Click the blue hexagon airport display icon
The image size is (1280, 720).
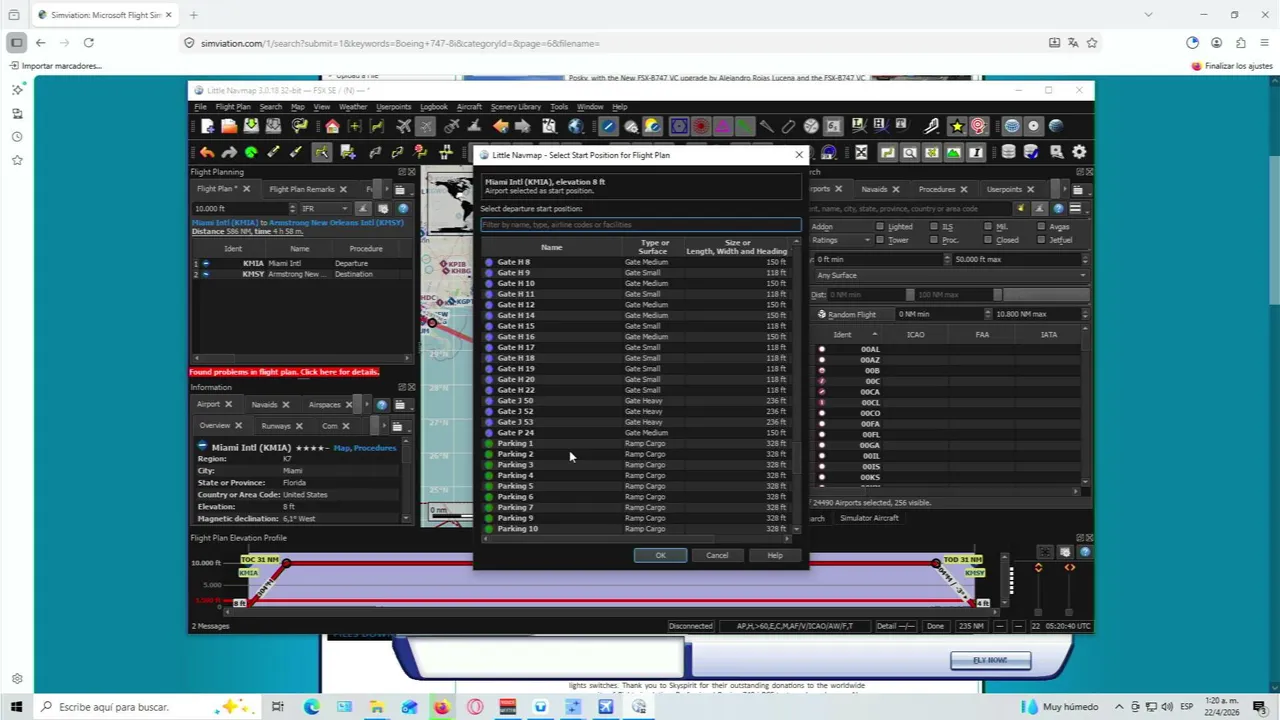pos(678,126)
